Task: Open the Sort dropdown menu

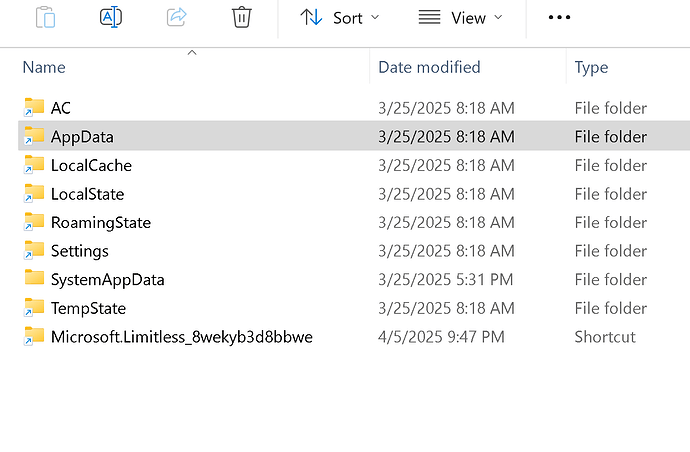Action: pos(340,18)
